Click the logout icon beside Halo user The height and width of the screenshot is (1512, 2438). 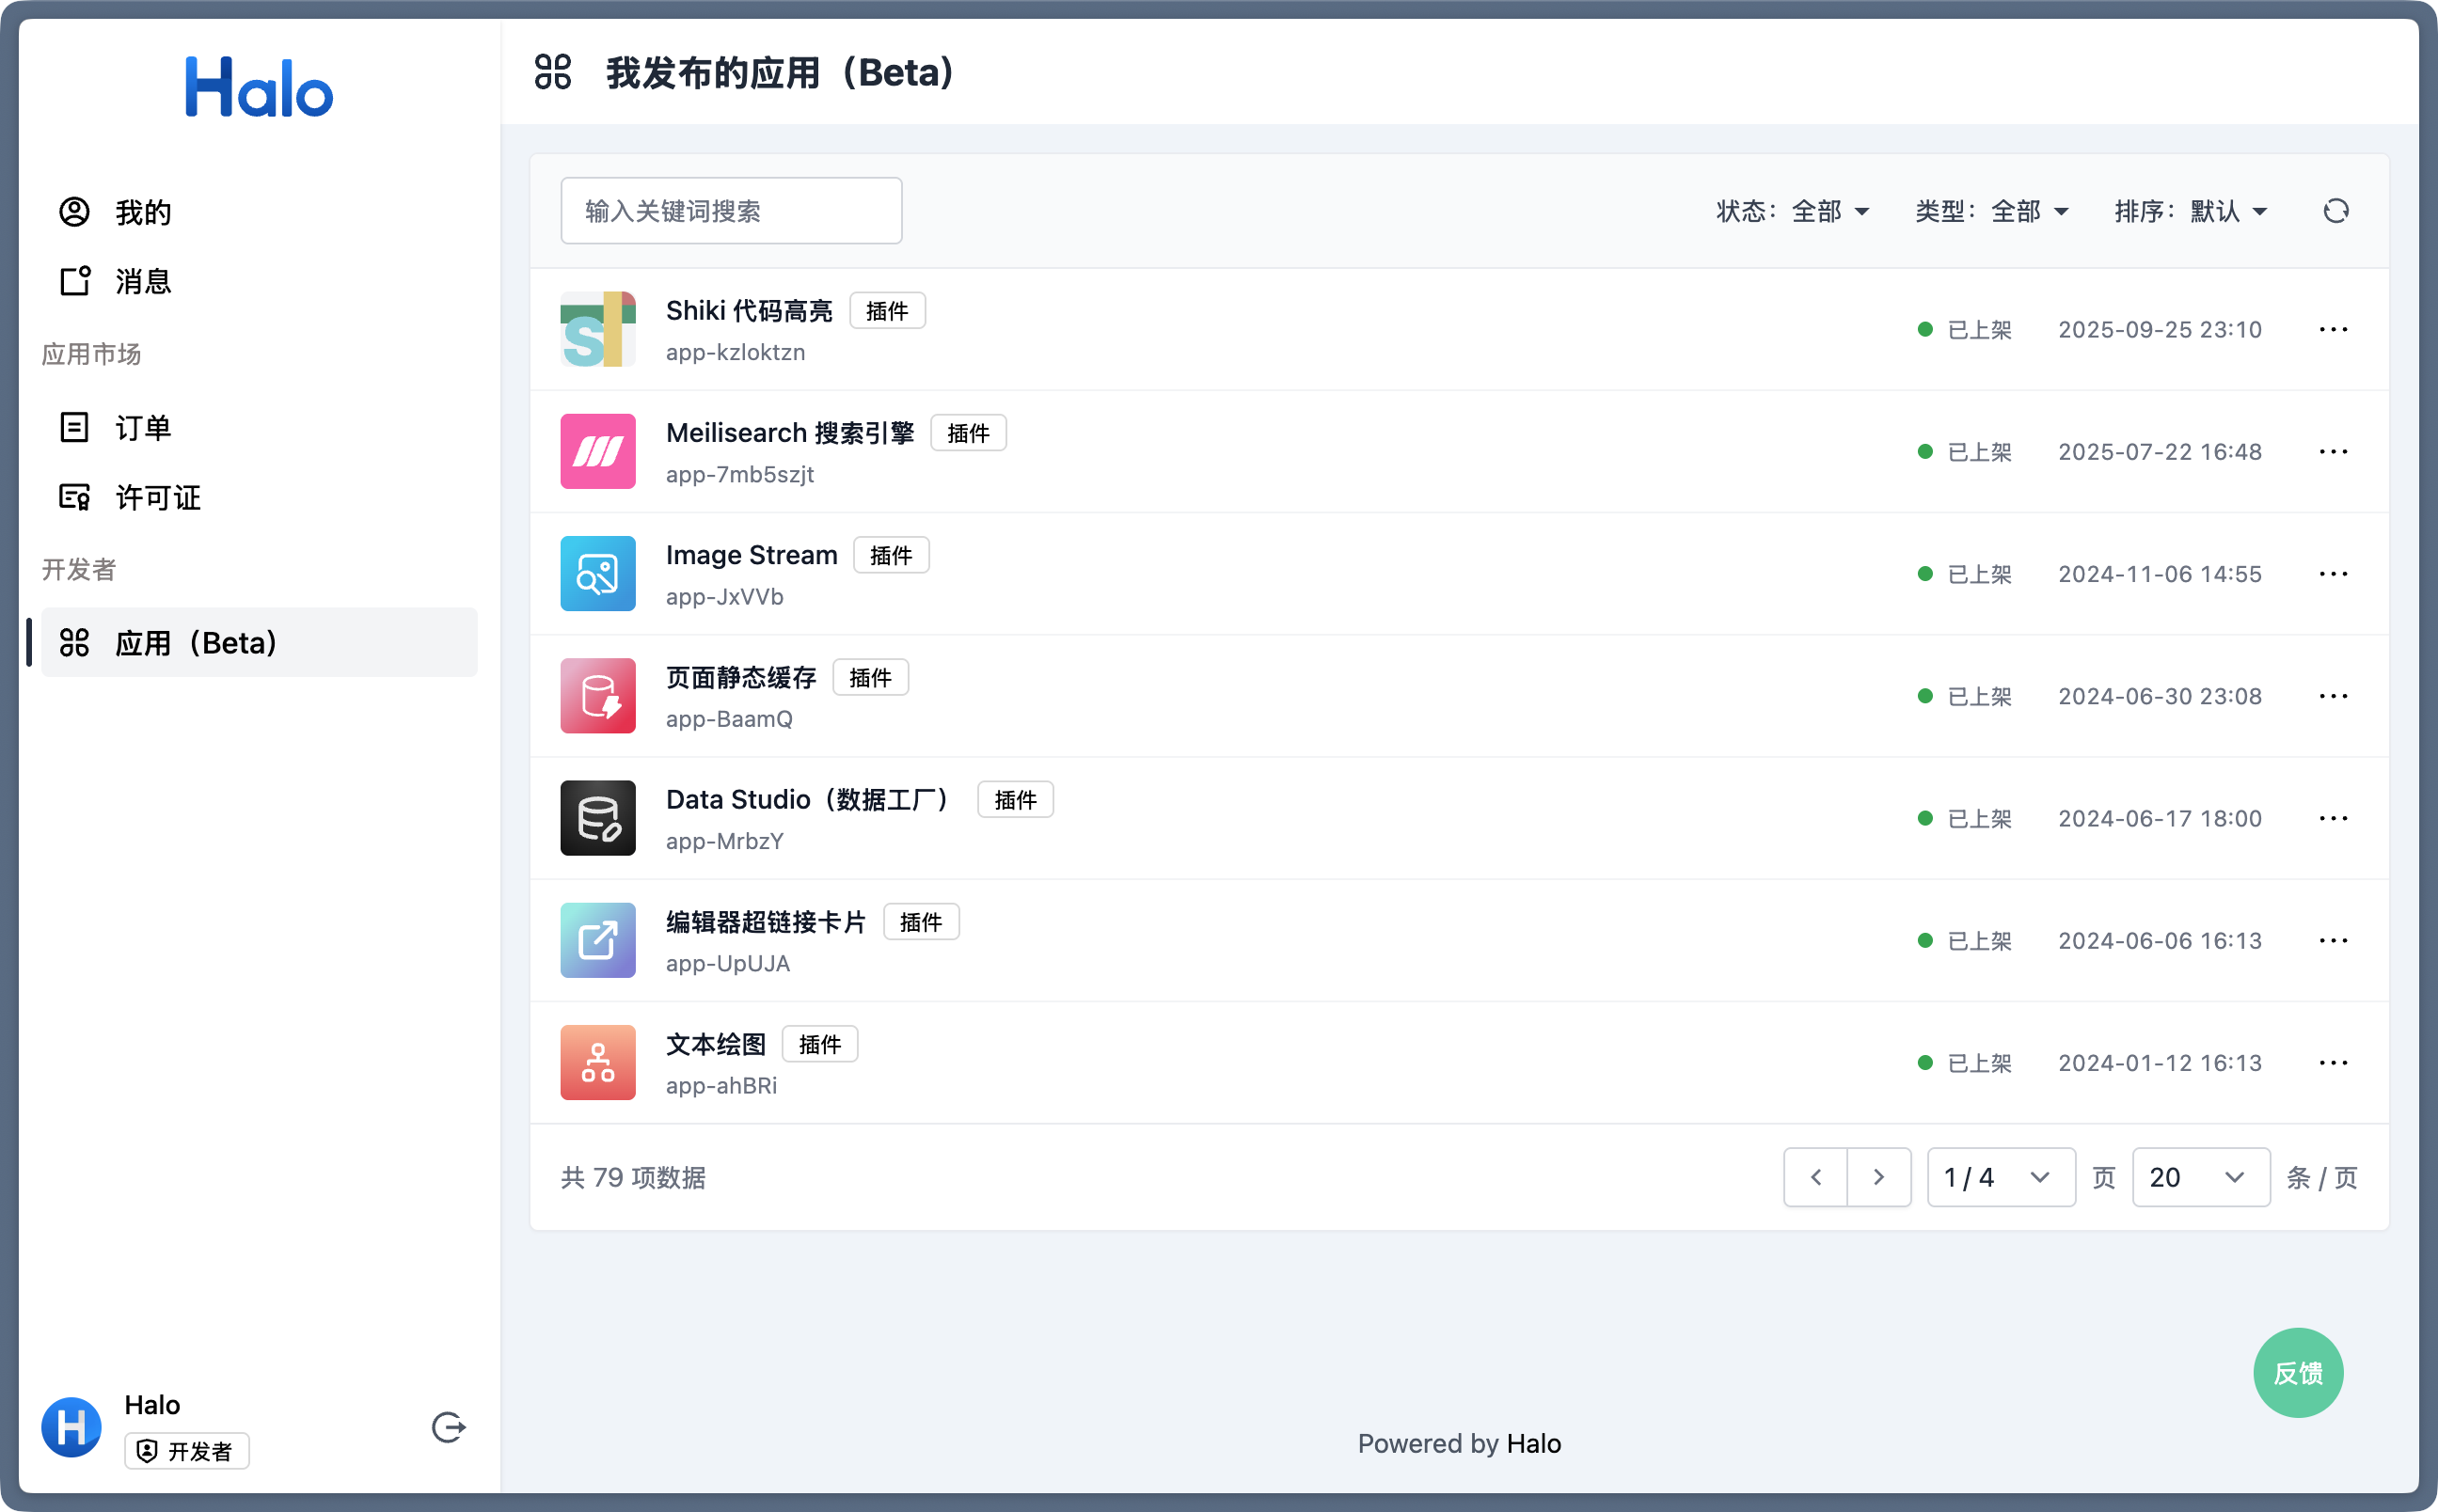[448, 1427]
